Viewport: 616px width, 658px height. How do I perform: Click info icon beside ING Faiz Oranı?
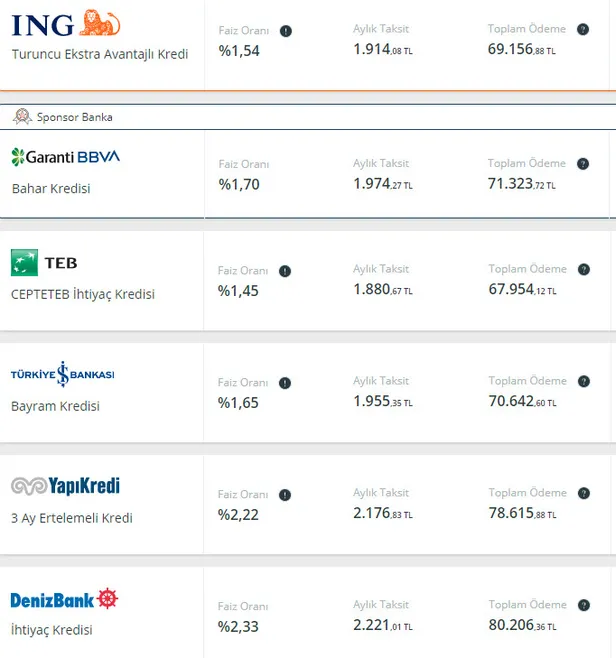(285, 31)
